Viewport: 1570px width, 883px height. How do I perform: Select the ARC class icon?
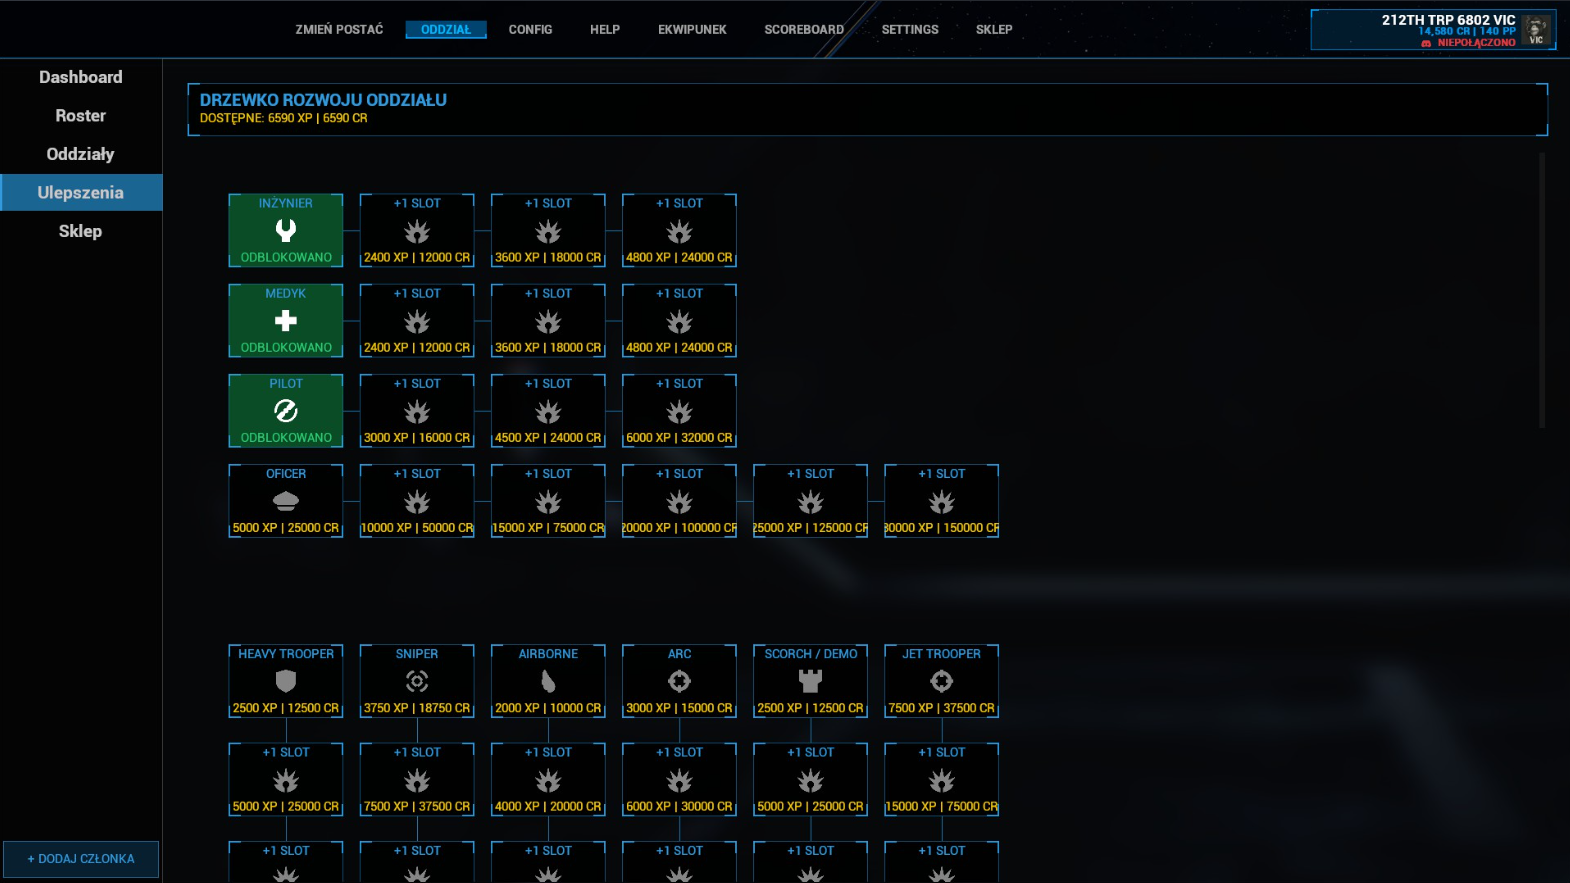680,681
